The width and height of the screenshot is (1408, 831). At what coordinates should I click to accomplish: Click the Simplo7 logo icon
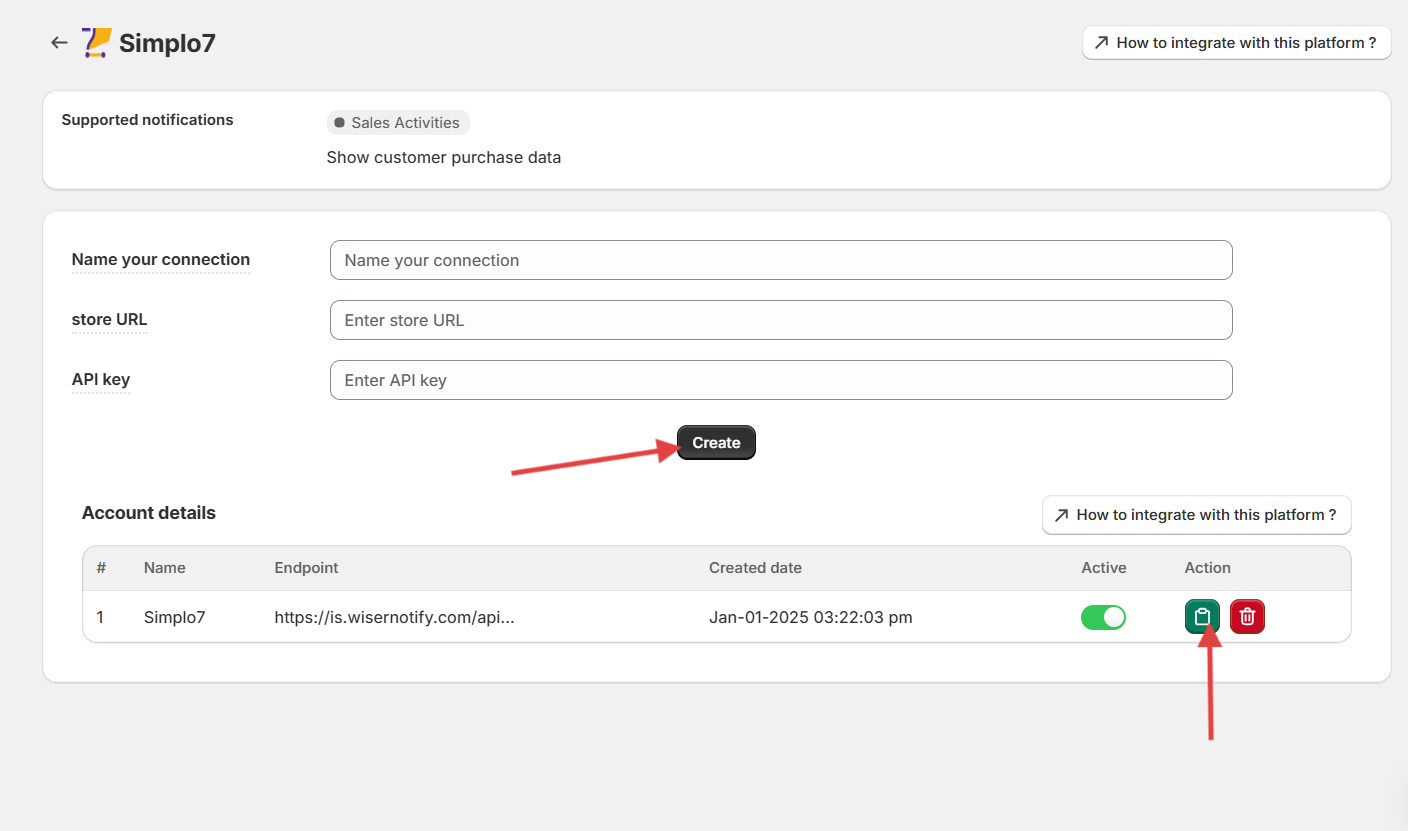coord(96,43)
